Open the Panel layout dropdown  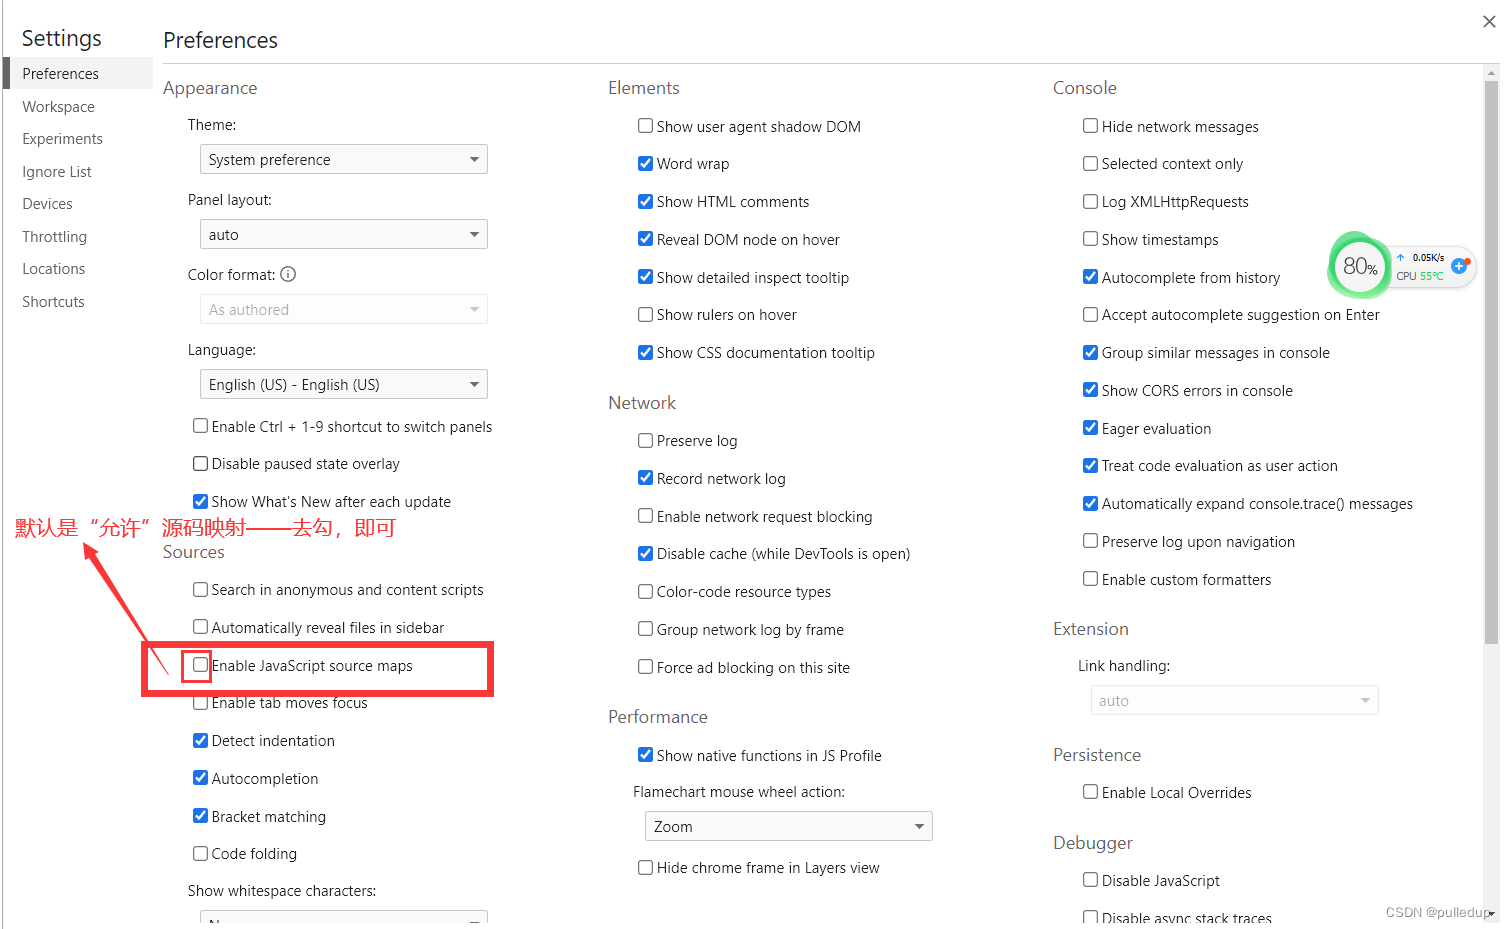[343, 234]
